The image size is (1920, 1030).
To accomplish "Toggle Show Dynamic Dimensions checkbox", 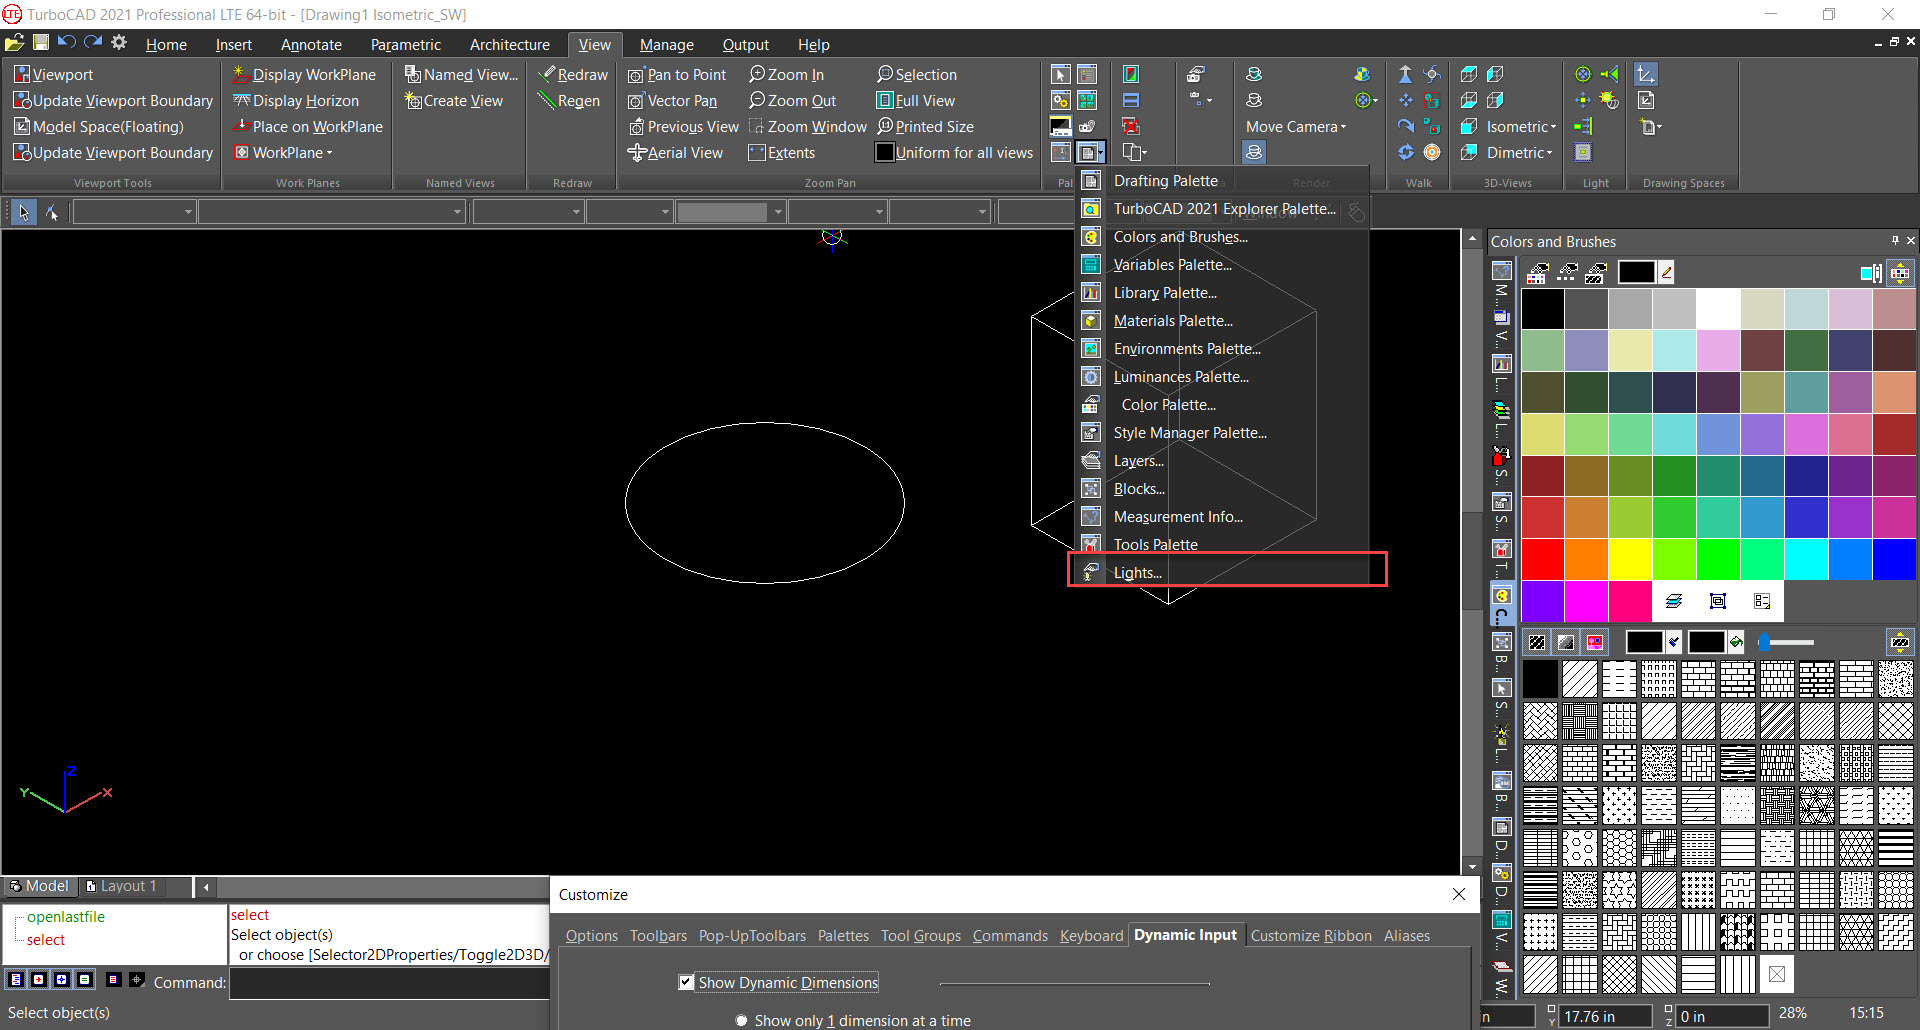I will pos(686,983).
